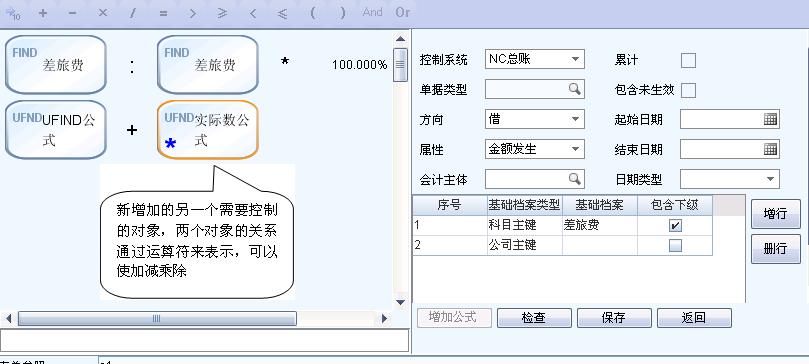
Task: Click vertical scrollbar down arrow in formula panel
Action: [400, 302]
